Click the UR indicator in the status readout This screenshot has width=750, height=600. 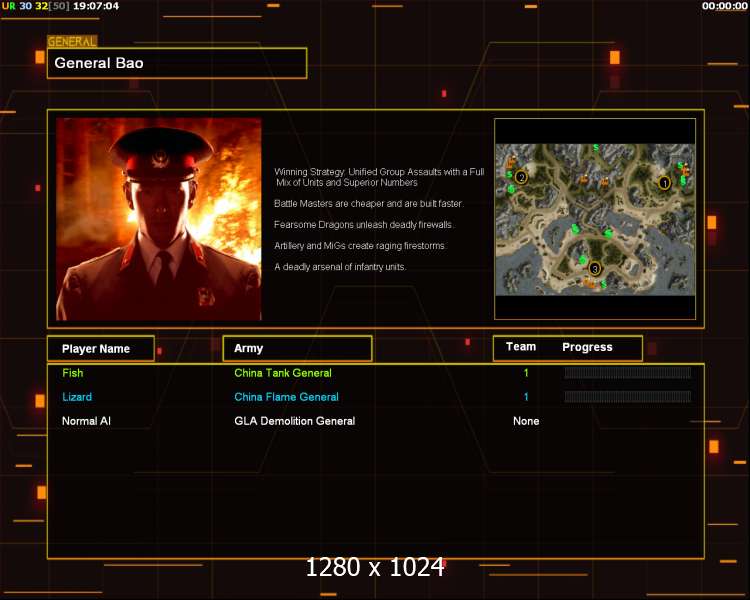(9, 6)
